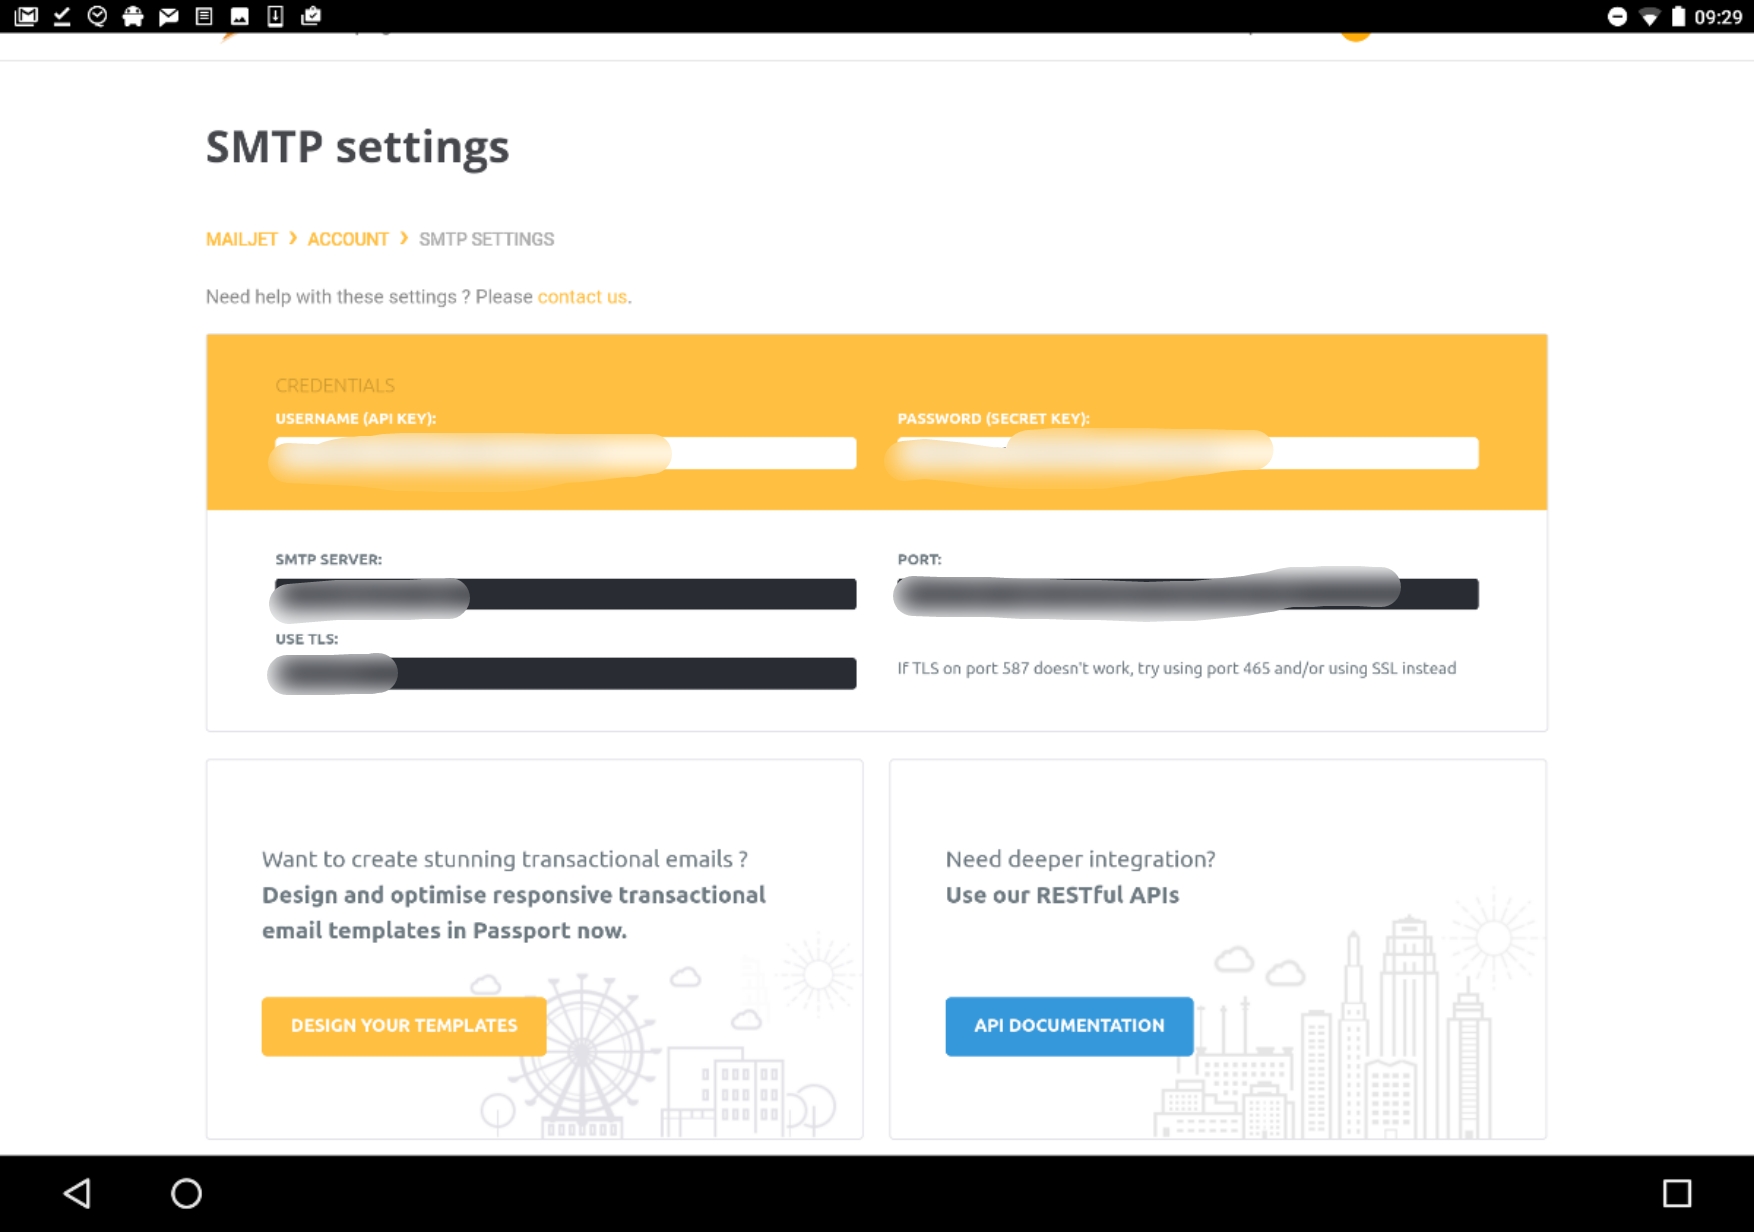The width and height of the screenshot is (1754, 1232).
Task: Click Design Your Templates button
Action: tap(404, 1026)
